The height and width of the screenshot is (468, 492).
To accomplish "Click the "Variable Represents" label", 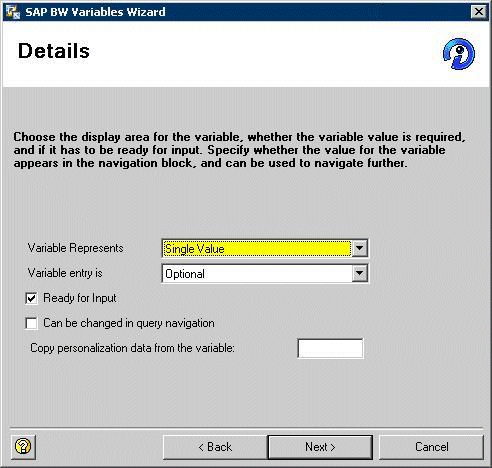I will [75, 248].
